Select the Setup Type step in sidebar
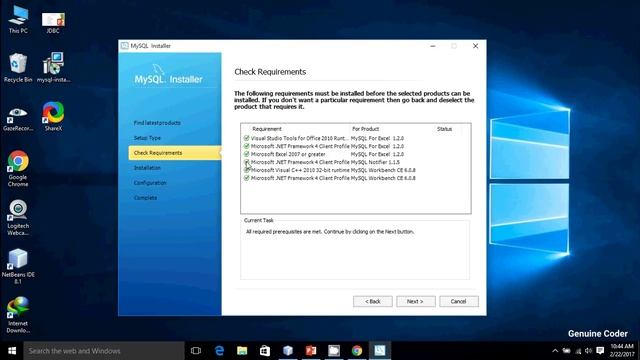Screen dimensions: 640x360 click(x=147, y=138)
